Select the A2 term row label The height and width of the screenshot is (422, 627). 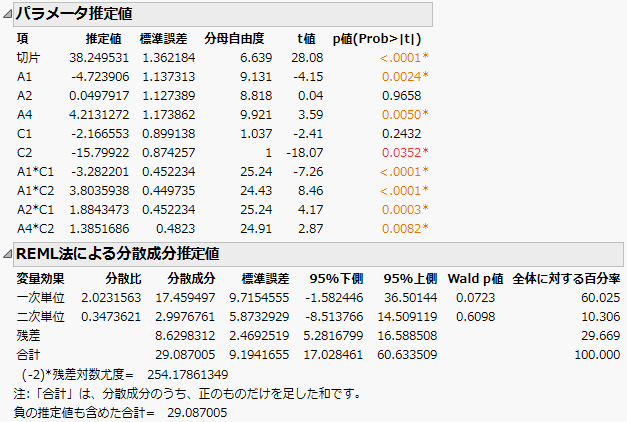pos(24,96)
